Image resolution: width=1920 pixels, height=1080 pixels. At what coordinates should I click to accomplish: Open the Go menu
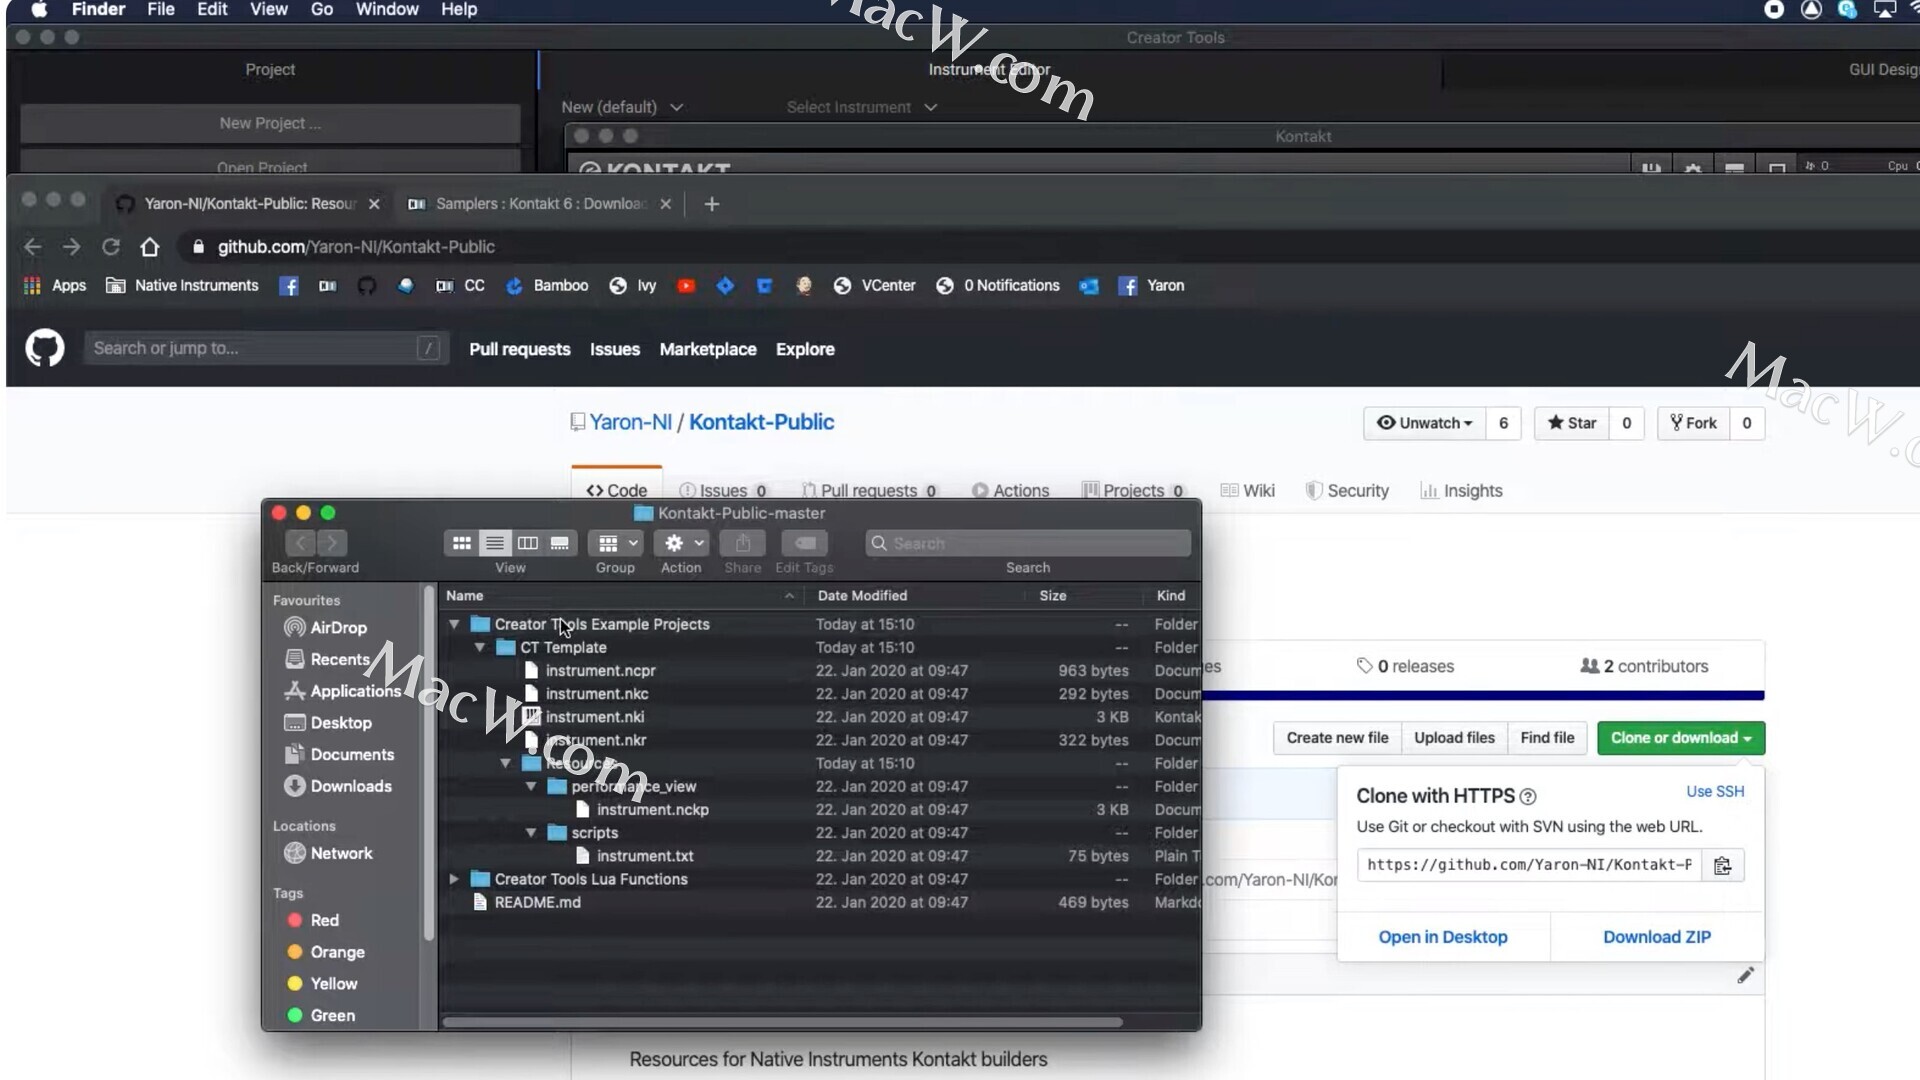(322, 9)
